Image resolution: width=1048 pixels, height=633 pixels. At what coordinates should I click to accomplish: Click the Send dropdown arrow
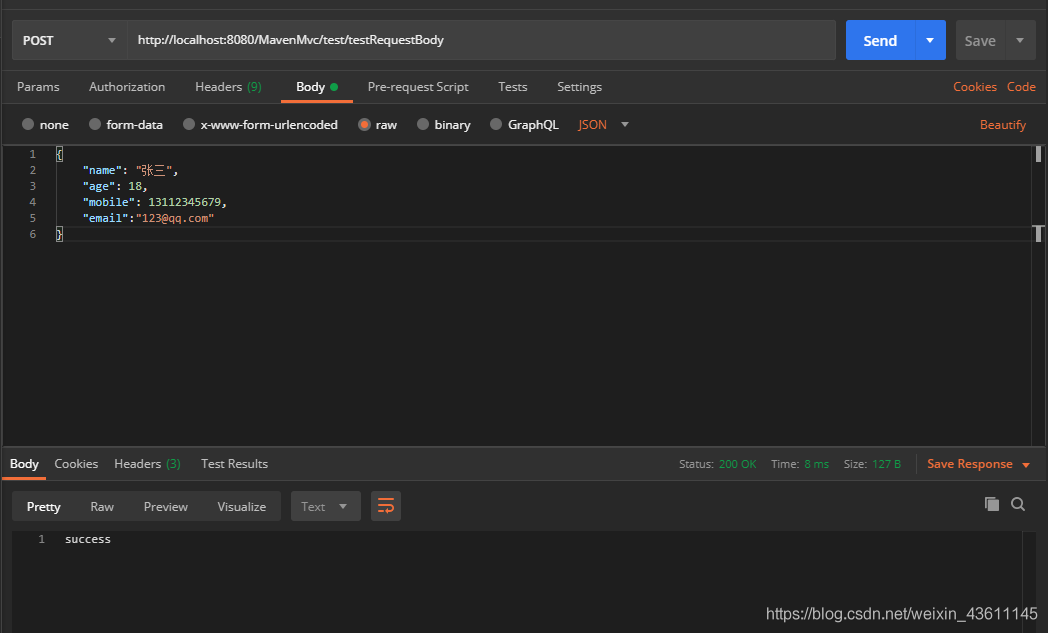click(x=930, y=40)
